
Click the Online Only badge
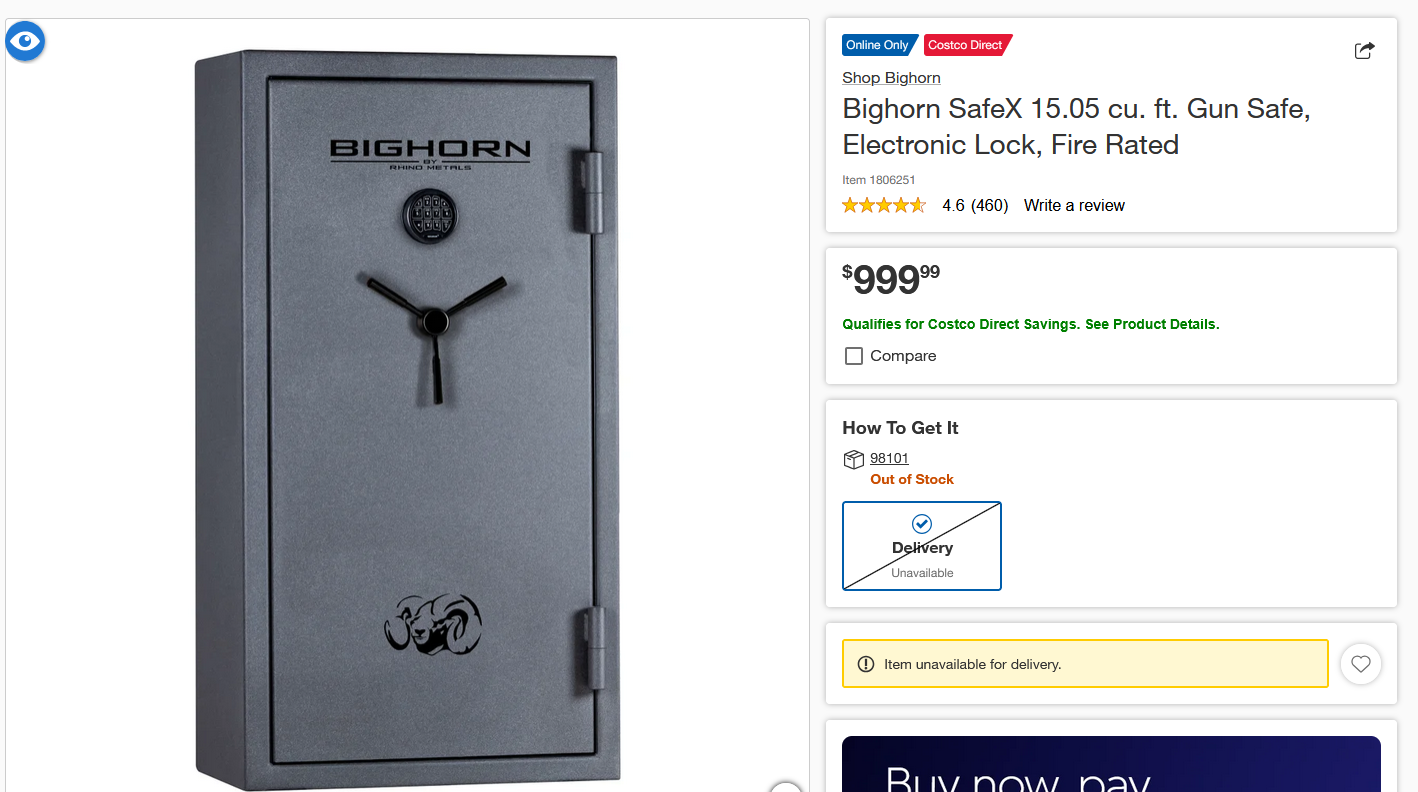point(879,45)
